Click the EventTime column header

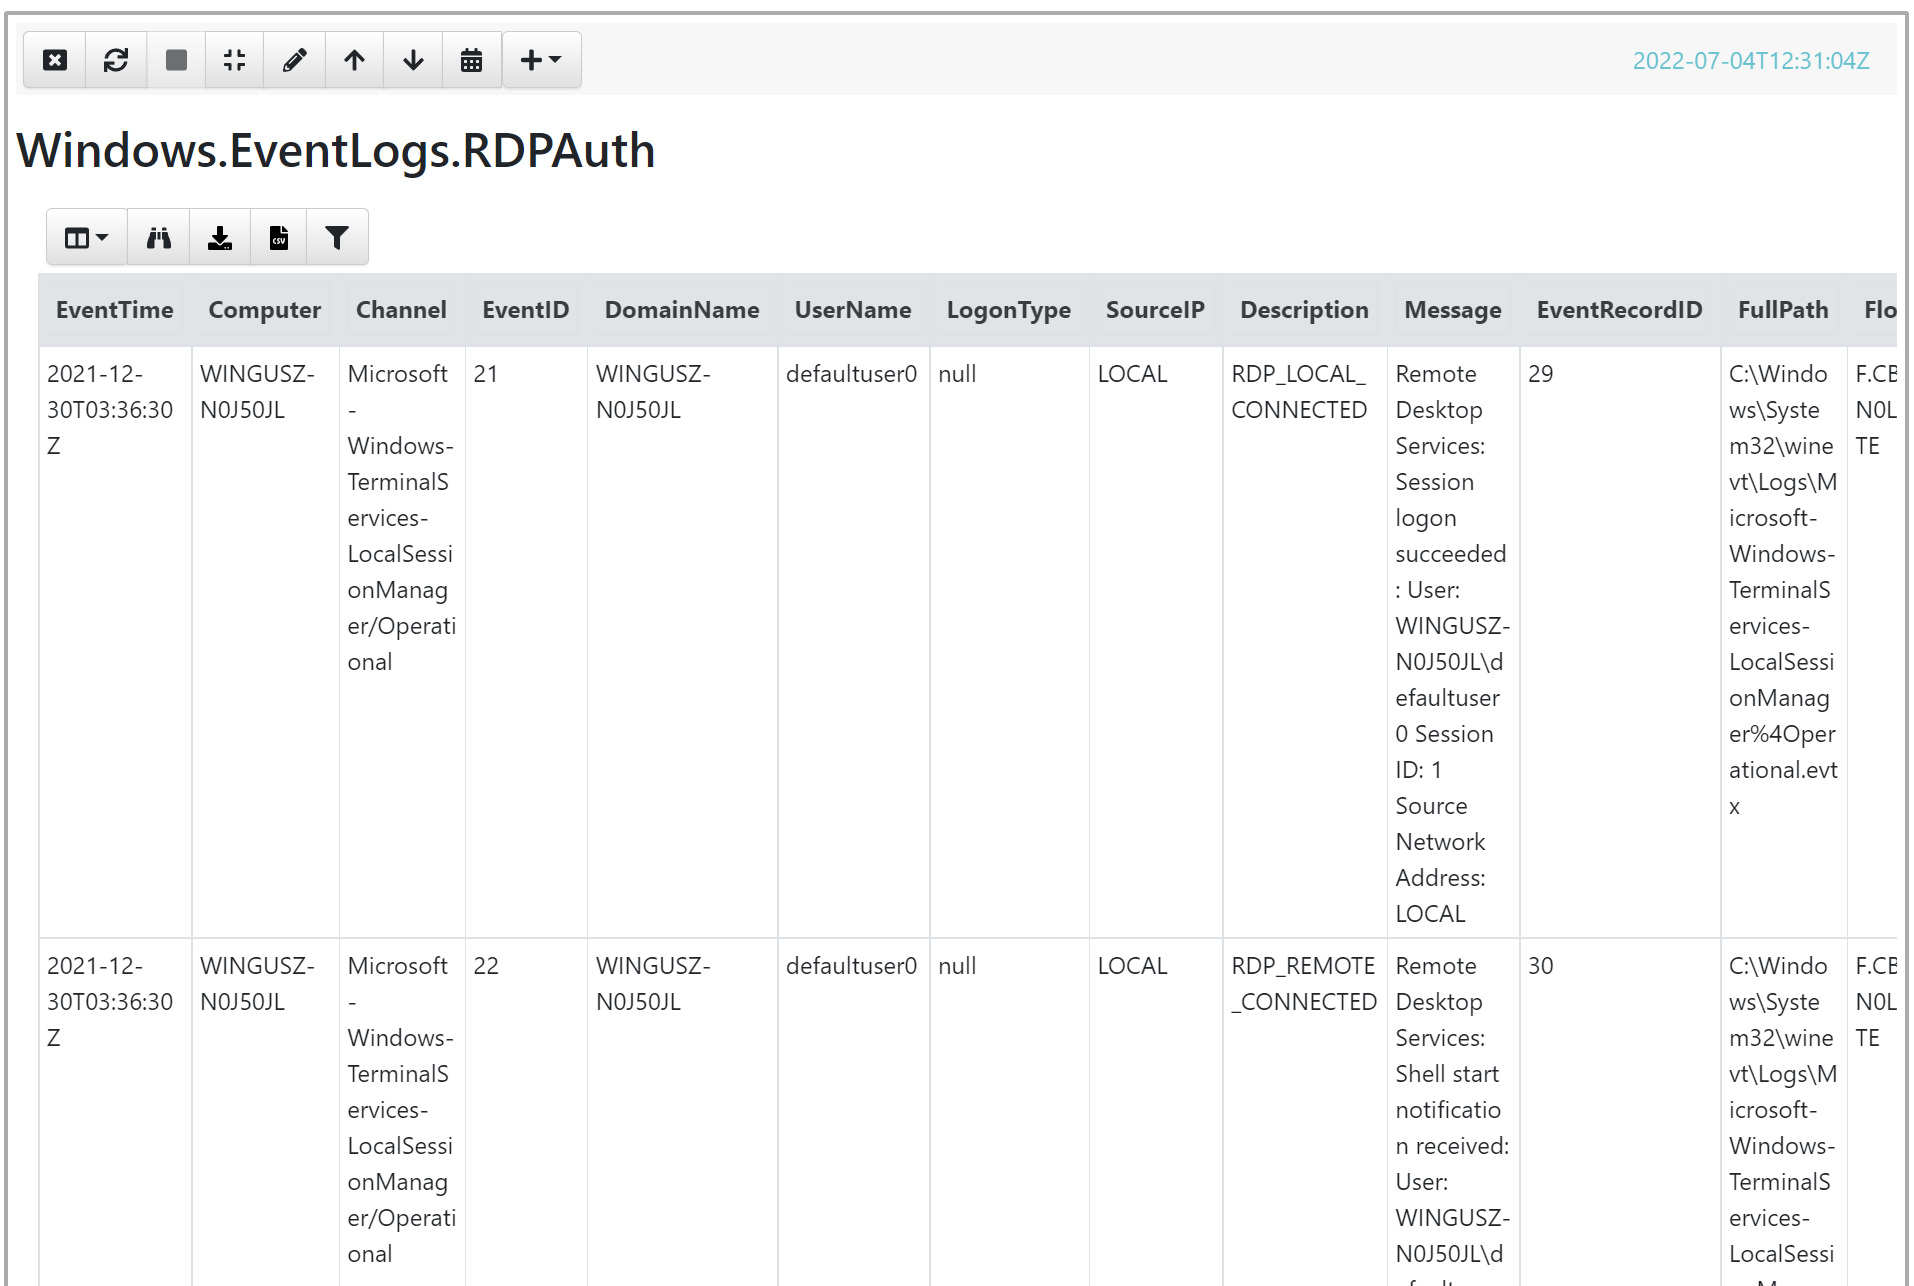[115, 310]
